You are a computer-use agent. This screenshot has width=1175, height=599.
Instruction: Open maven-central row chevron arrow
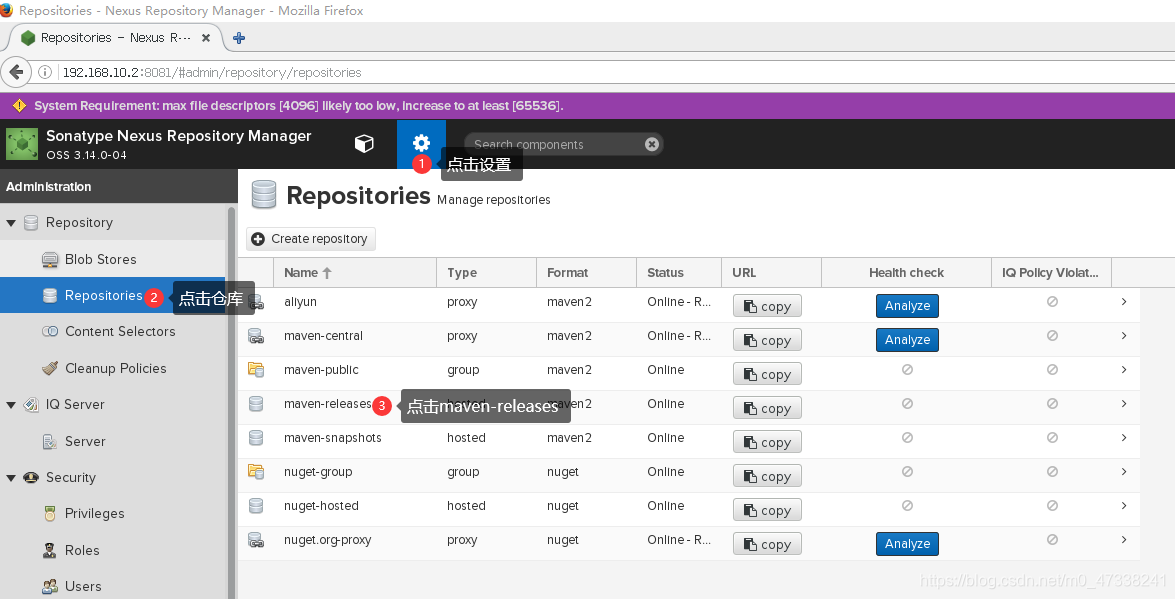[1124, 336]
